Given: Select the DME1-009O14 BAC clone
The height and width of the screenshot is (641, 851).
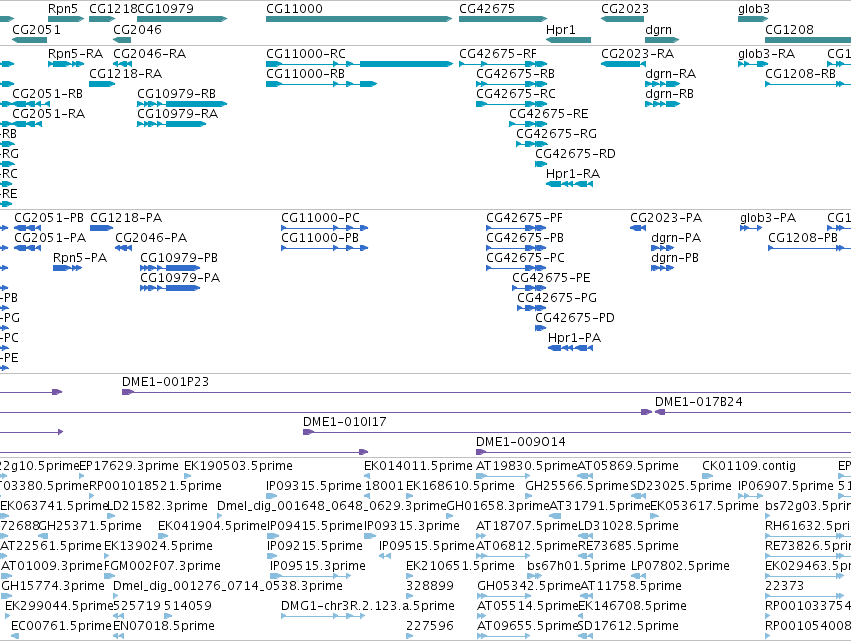Looking at the screenshot, I should click(663, 452).
